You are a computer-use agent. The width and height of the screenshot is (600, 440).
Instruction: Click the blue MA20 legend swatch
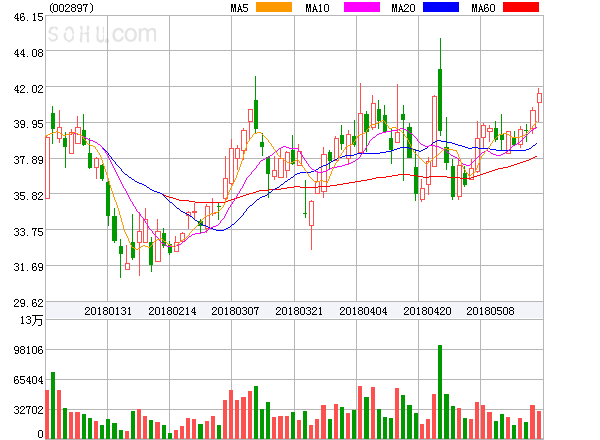point(441,7)
